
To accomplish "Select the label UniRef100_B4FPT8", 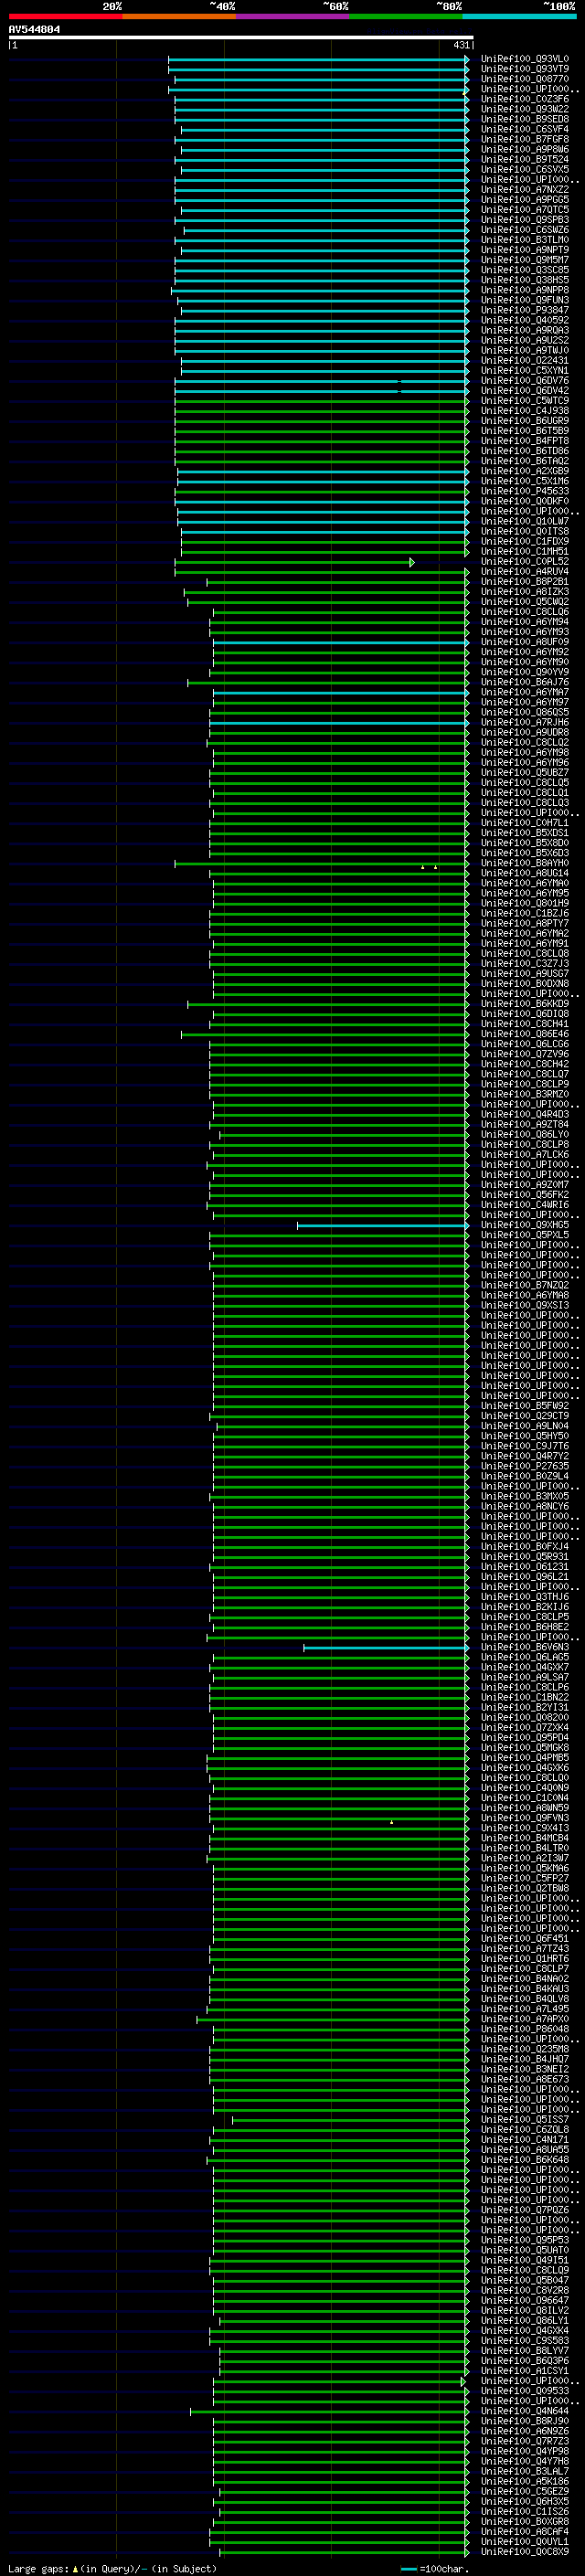I will click(x=524, y=441).
